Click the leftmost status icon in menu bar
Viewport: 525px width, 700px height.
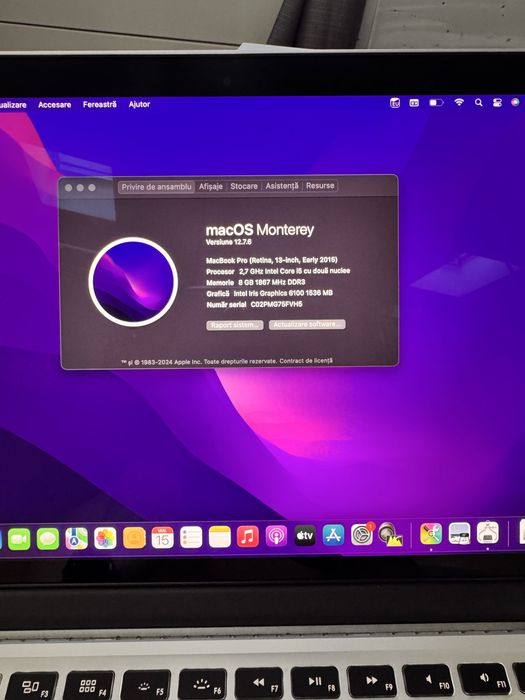pos(395,103)
